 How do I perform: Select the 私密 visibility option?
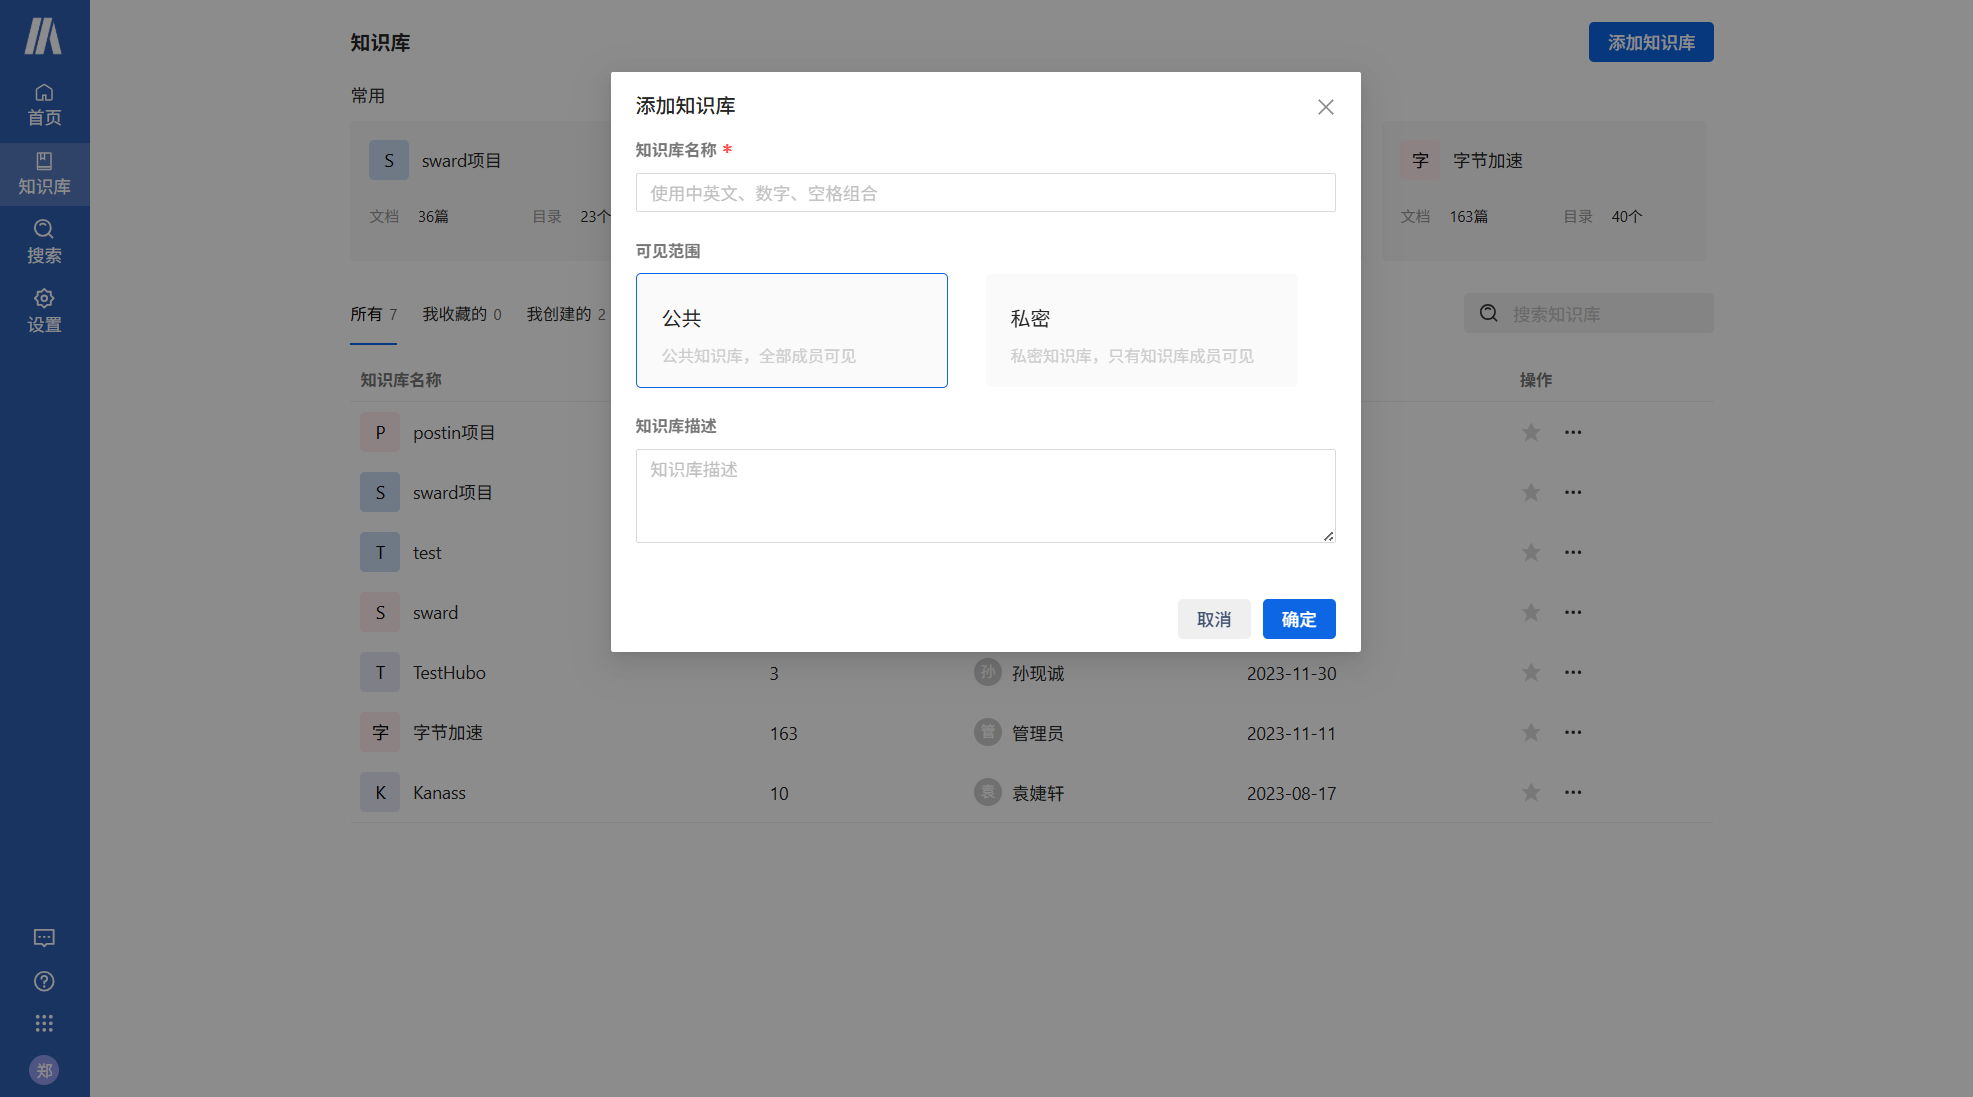pos(1141,330)
